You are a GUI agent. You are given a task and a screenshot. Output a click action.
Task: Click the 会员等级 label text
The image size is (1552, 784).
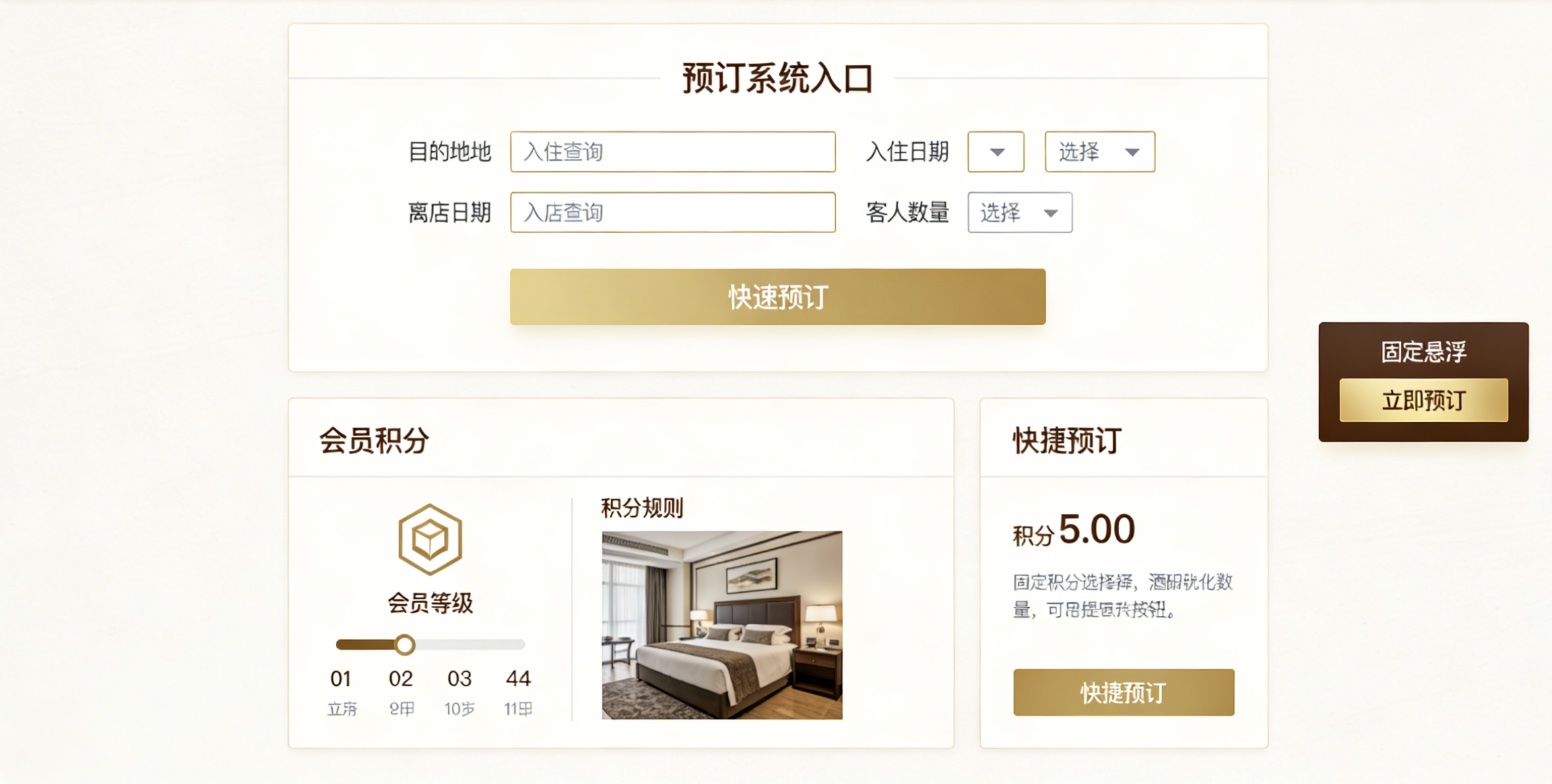pos(430,603)
